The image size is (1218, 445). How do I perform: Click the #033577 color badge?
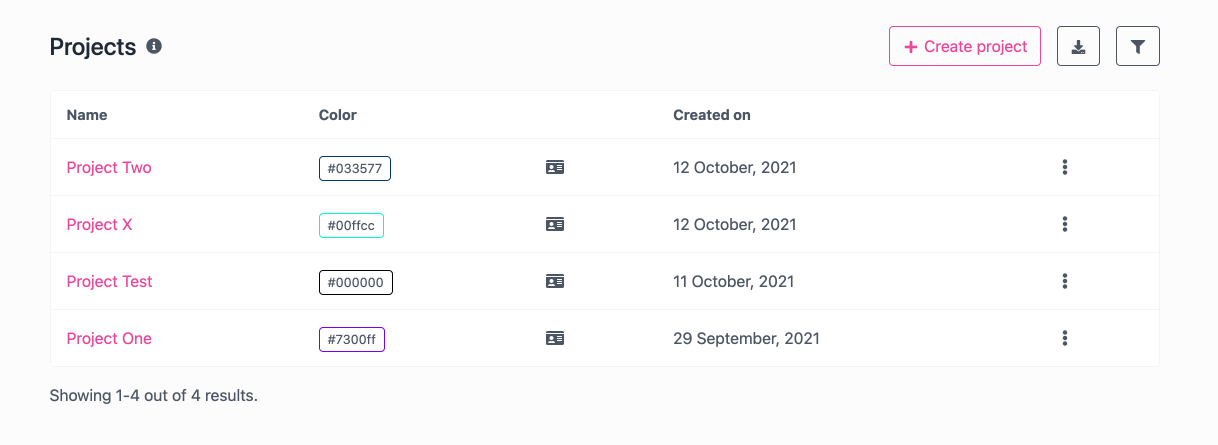355,168
